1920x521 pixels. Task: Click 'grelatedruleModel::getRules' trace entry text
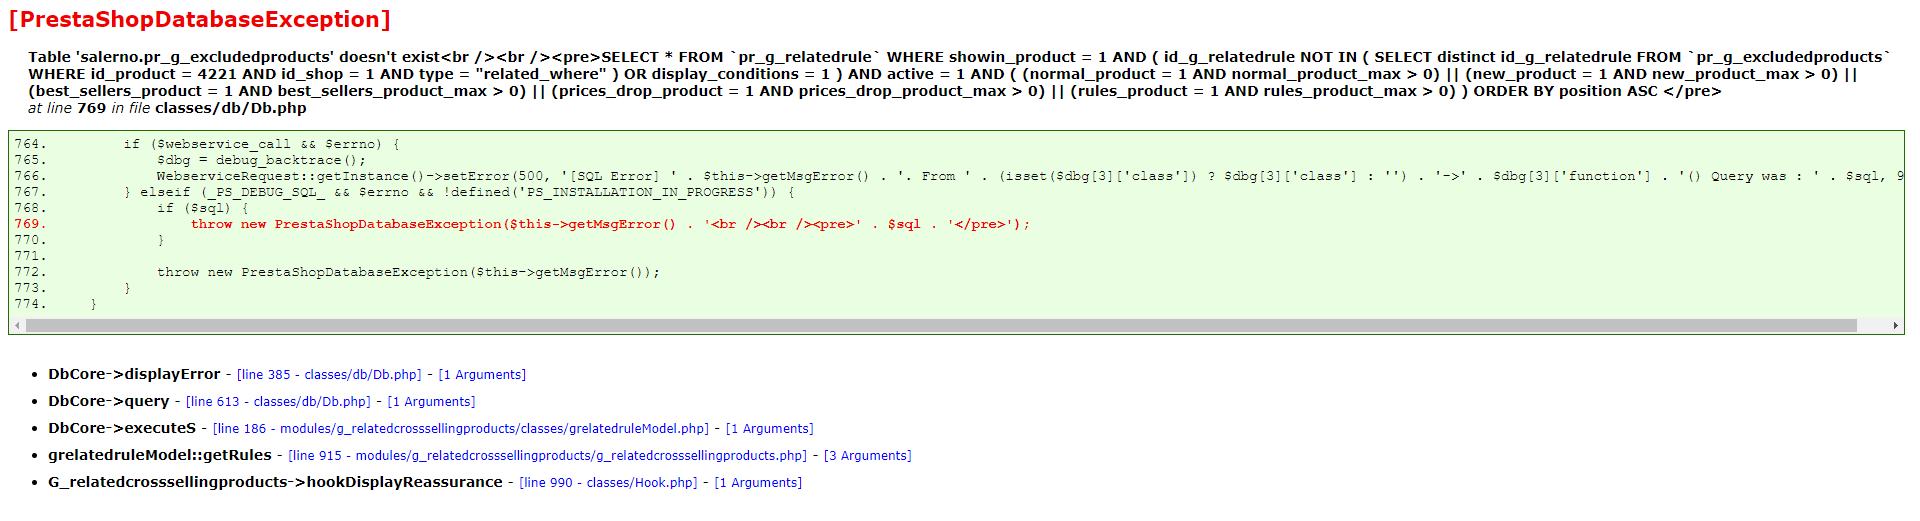pyautogui.click(x=160, y=455)
